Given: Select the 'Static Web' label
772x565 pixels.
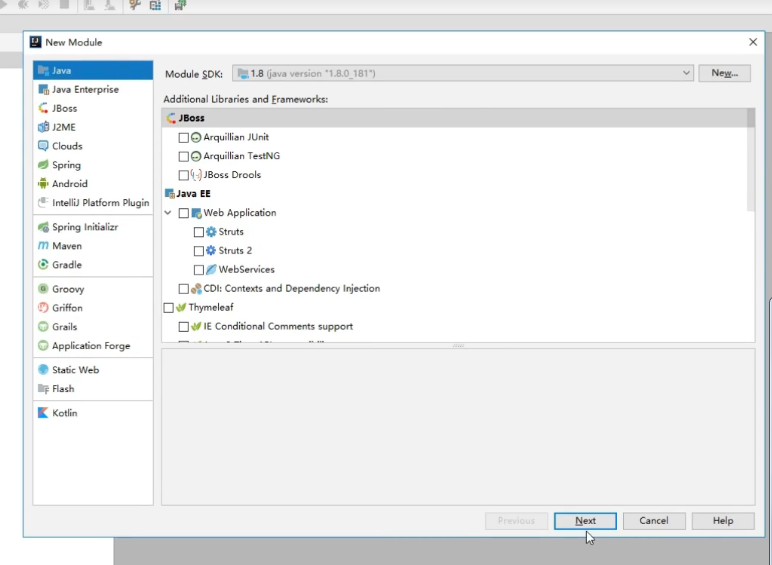Looking at the screenshot, I should coord(75,370).
